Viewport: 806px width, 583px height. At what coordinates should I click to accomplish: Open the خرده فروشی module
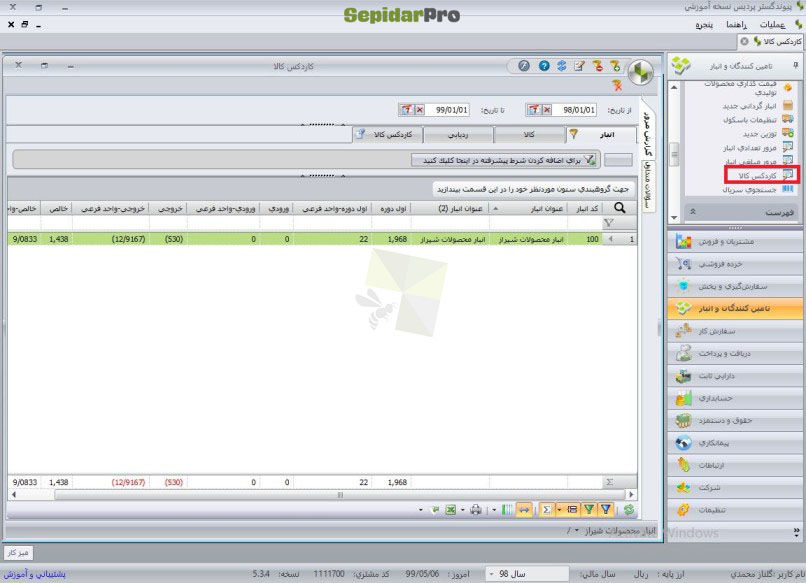click(735, 264)
